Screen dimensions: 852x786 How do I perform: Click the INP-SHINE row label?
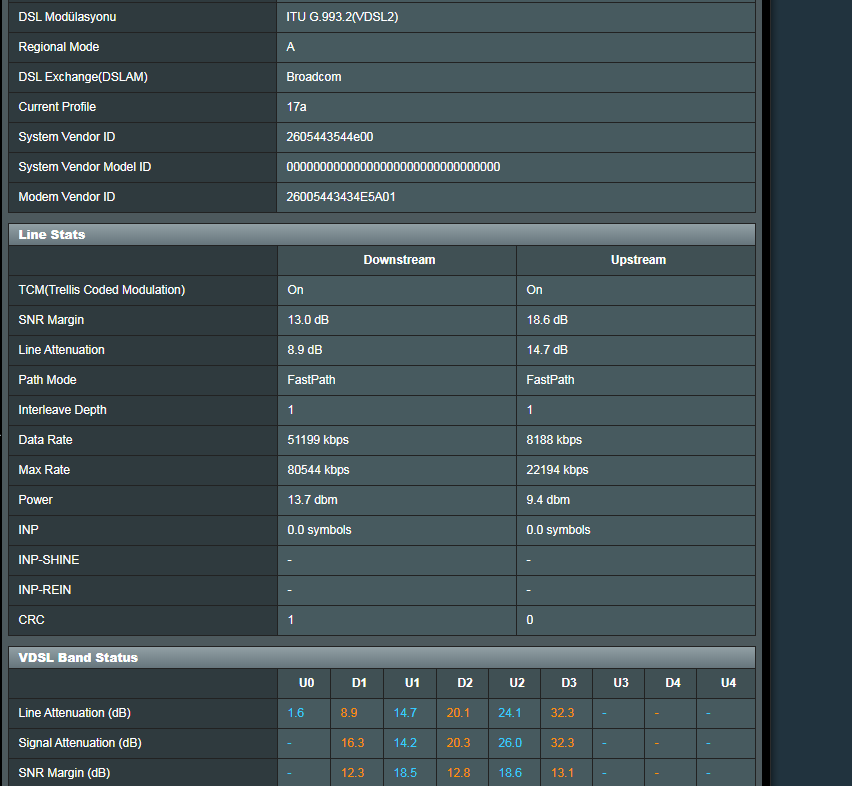(x=49, y=559)
